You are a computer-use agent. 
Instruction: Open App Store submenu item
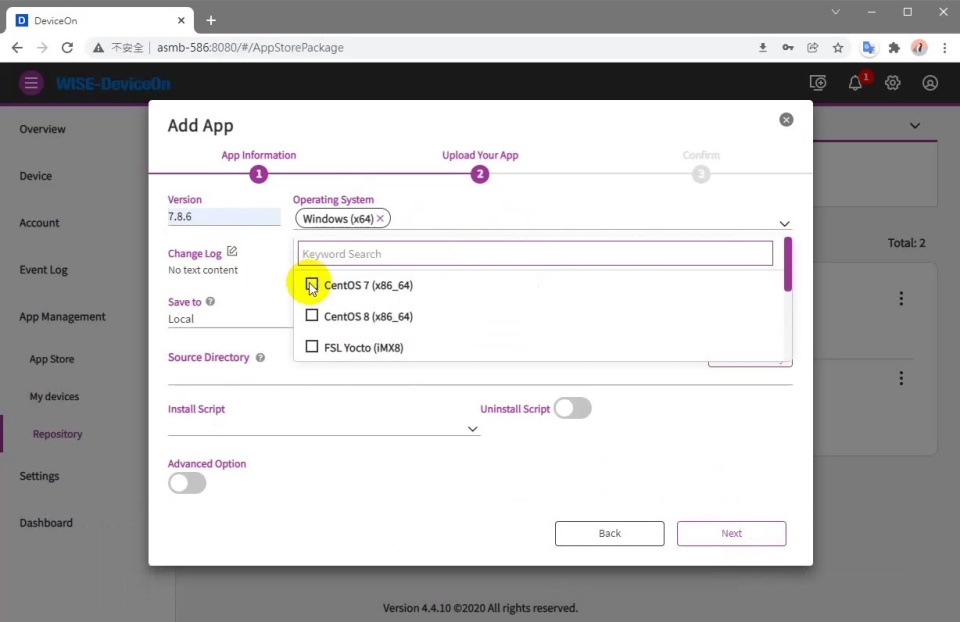(x=52, y=359)
